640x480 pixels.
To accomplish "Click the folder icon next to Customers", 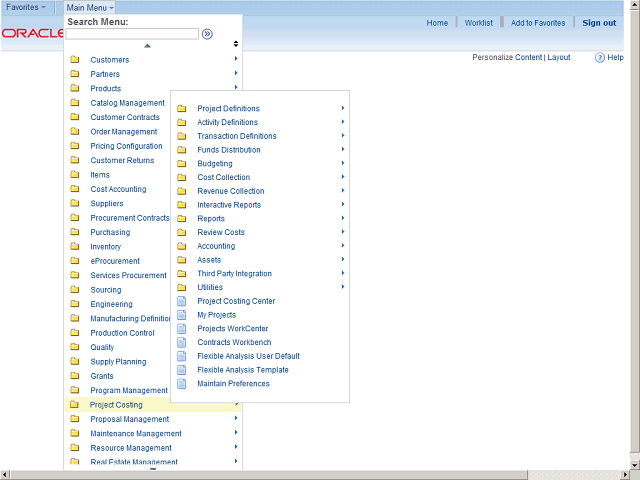I will tap(75, 60).
